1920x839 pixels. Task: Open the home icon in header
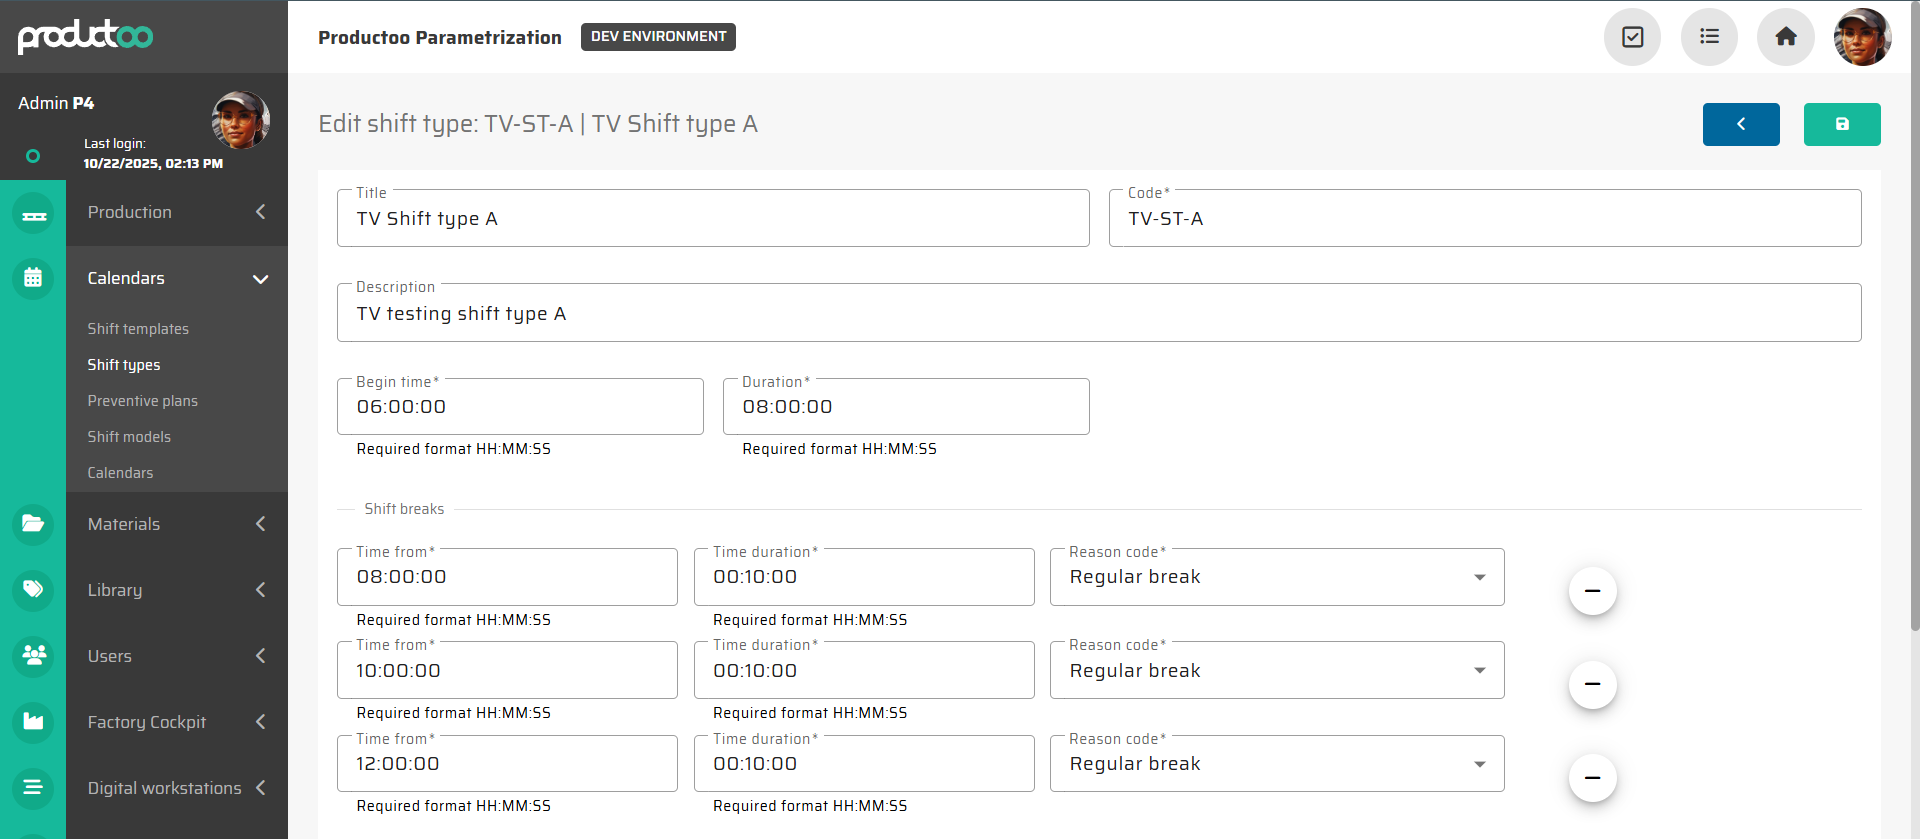click(1785, 37)
